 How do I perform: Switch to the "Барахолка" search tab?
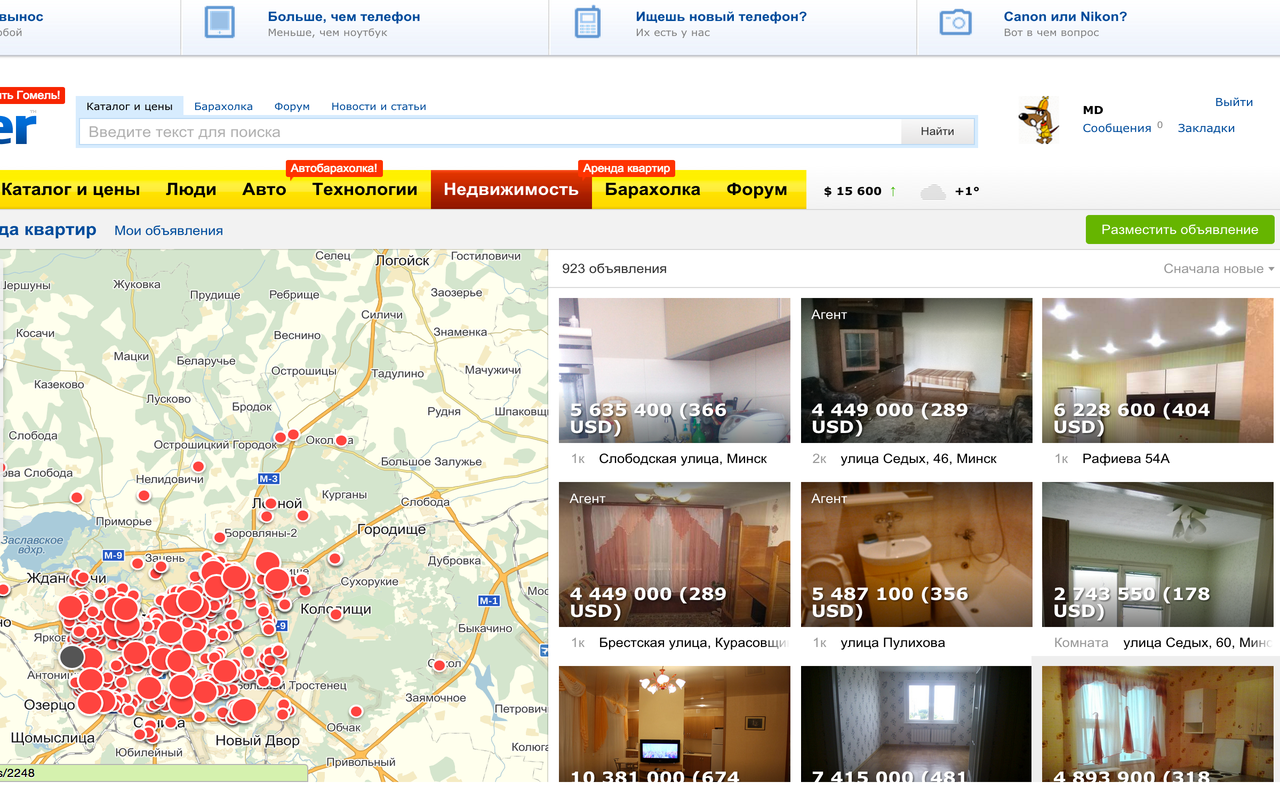tap(223, 106)
